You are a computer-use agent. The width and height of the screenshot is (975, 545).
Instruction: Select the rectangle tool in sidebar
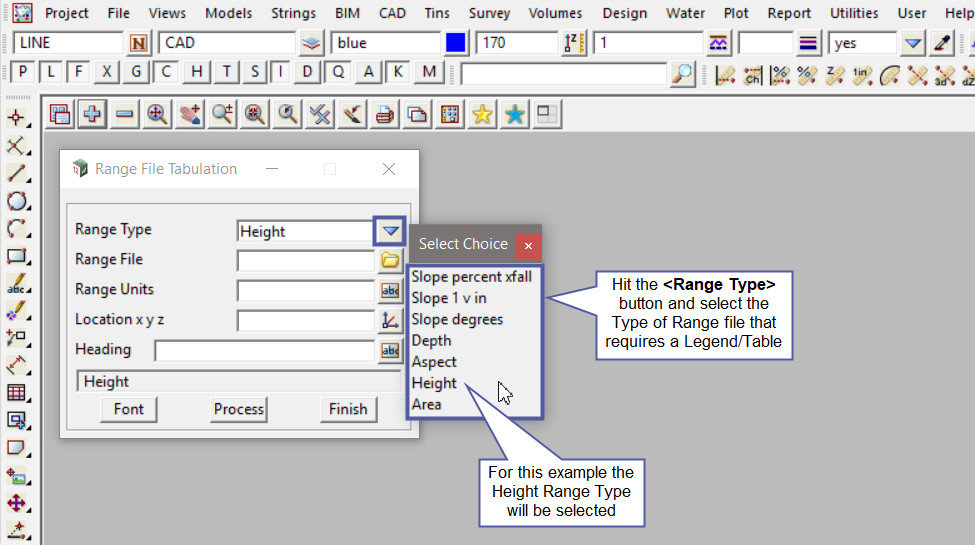(17, 256)
